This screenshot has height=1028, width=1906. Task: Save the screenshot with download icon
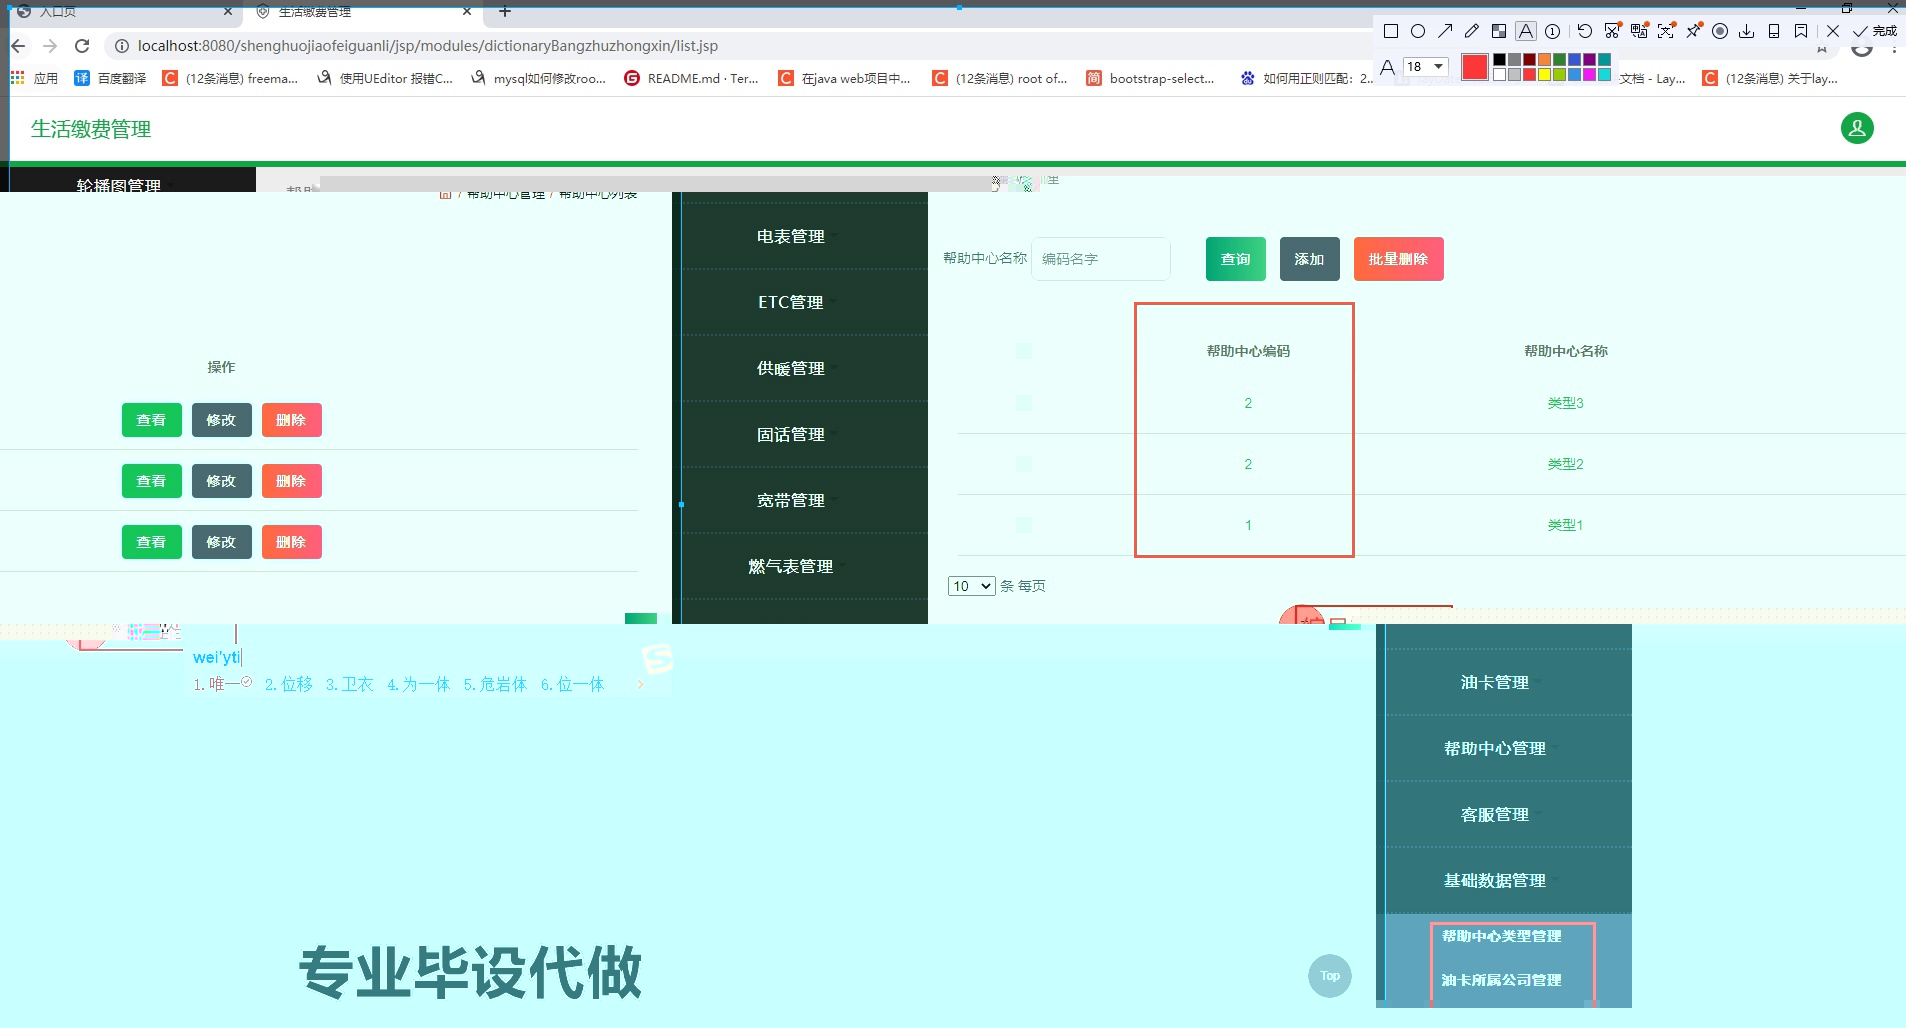point(1747,31)
